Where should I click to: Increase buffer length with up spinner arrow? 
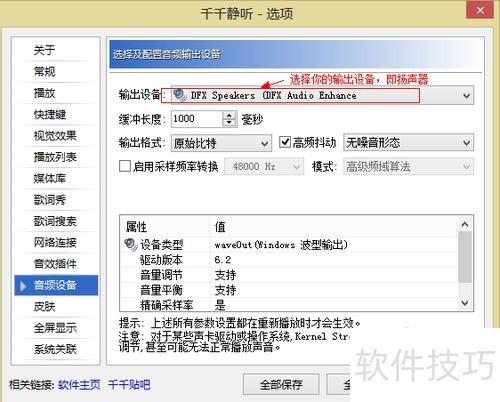pos(229,115)
